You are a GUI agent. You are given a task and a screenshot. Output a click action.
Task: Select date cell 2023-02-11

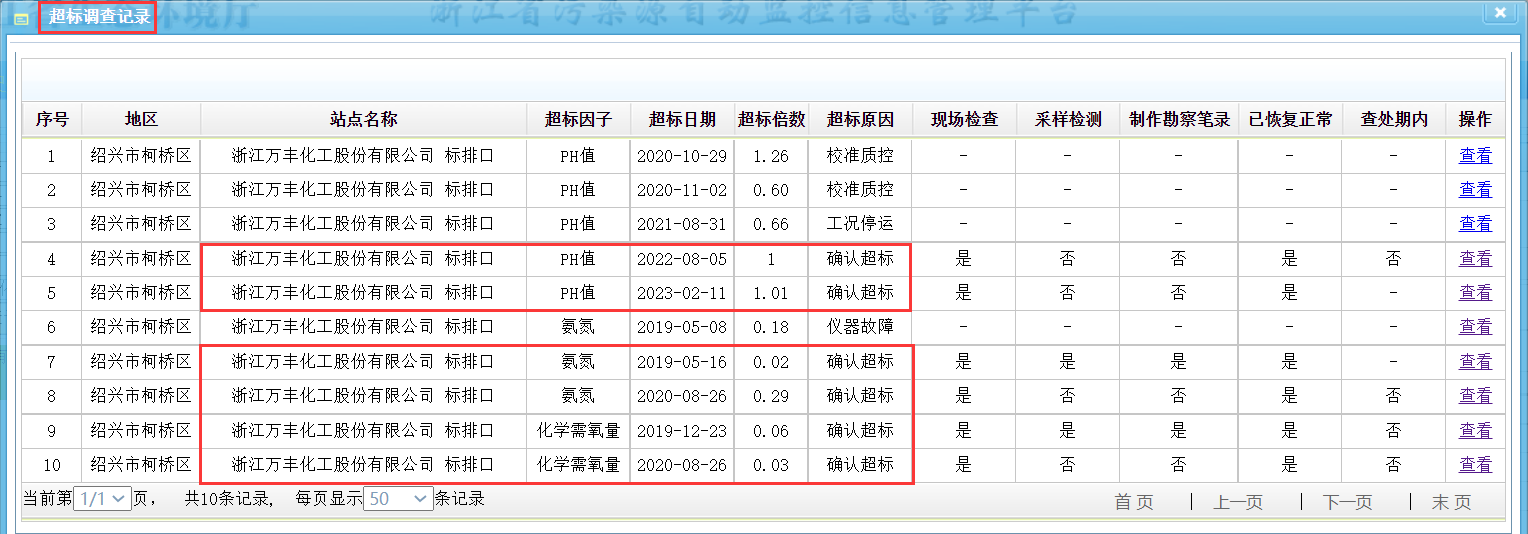pyautogui.click(x=682, y=293)
